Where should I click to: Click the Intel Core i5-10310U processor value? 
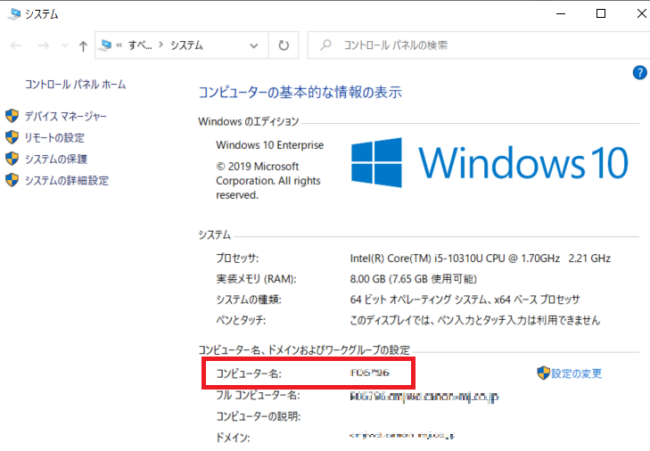pos(480,258)
